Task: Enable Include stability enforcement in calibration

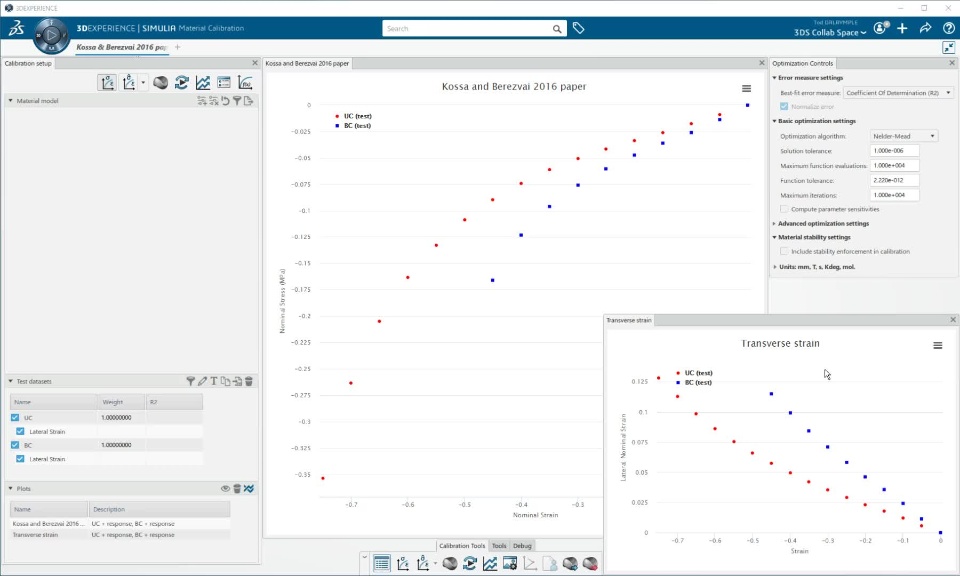Action: (x=784, y=252)
